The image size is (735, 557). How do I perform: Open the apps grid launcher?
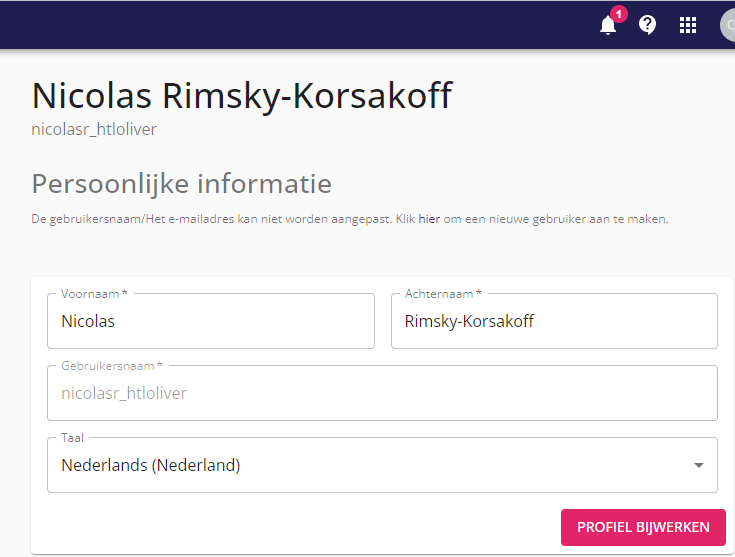click(688, 25)
